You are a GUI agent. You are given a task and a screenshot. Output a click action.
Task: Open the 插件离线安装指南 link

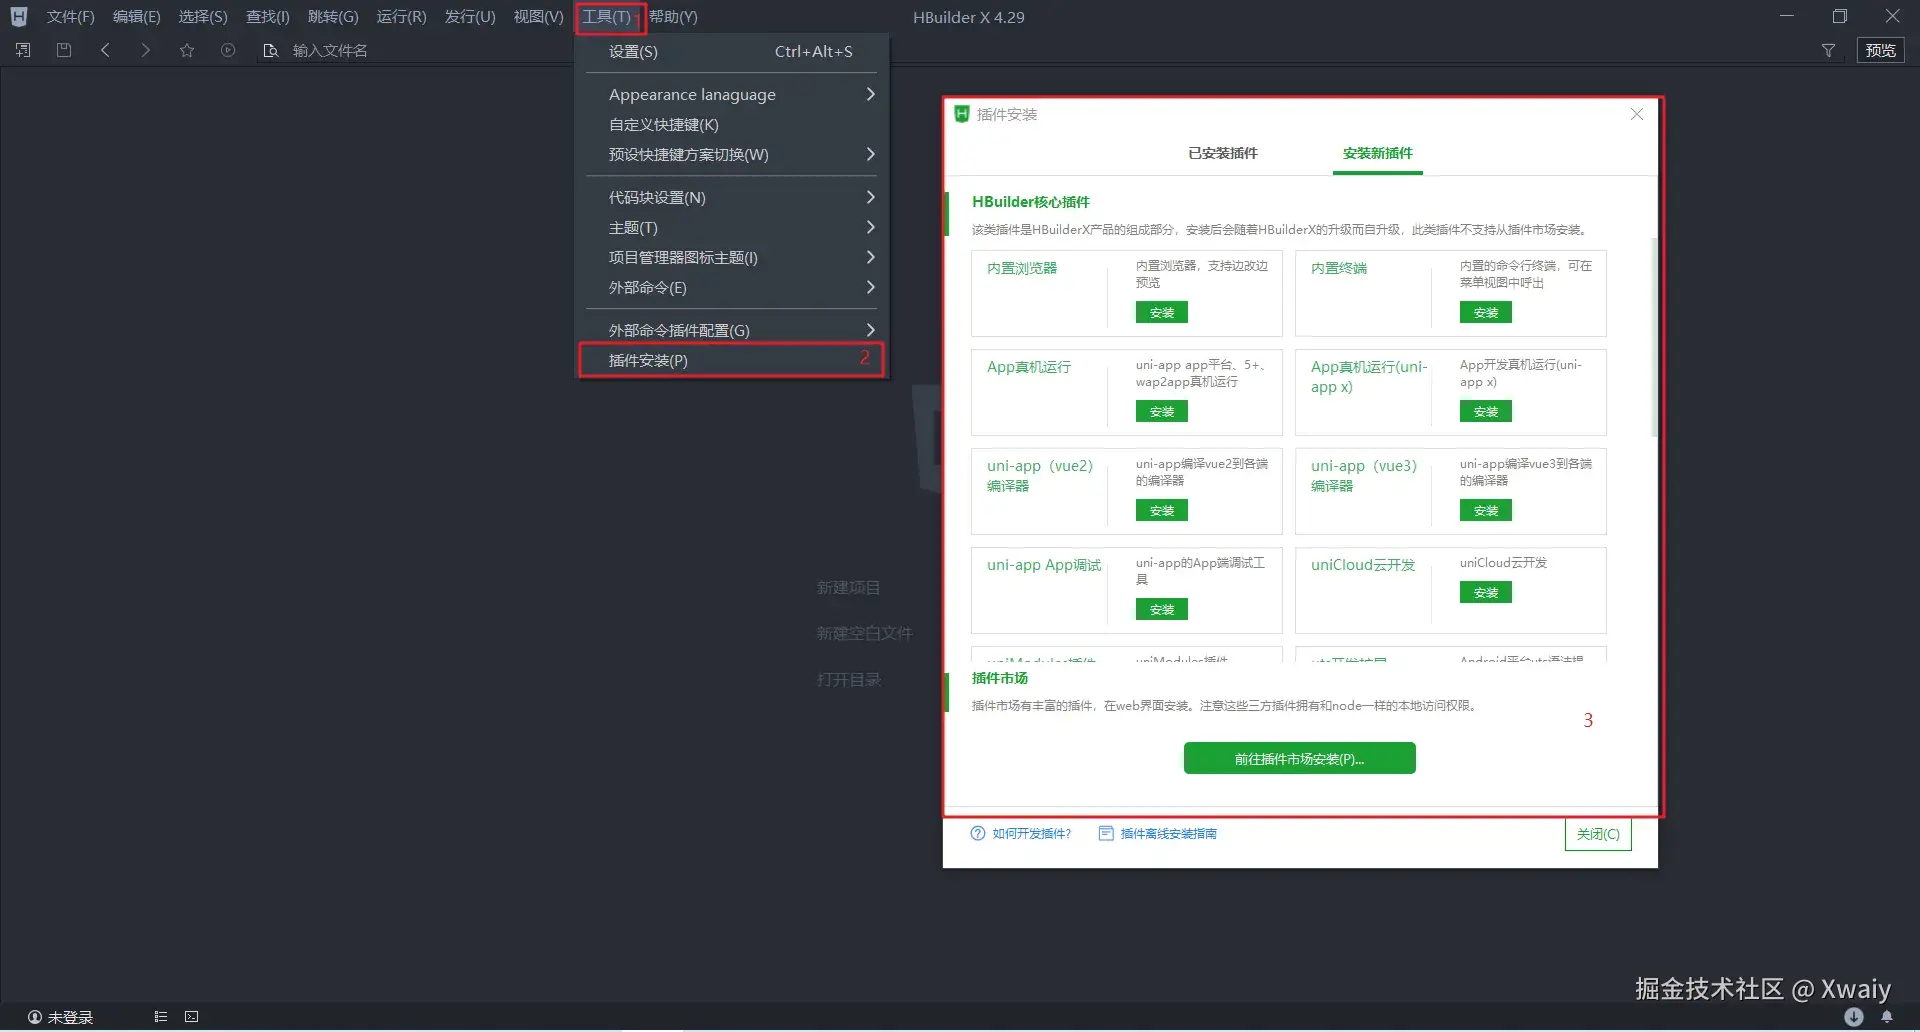[1168, 833]
